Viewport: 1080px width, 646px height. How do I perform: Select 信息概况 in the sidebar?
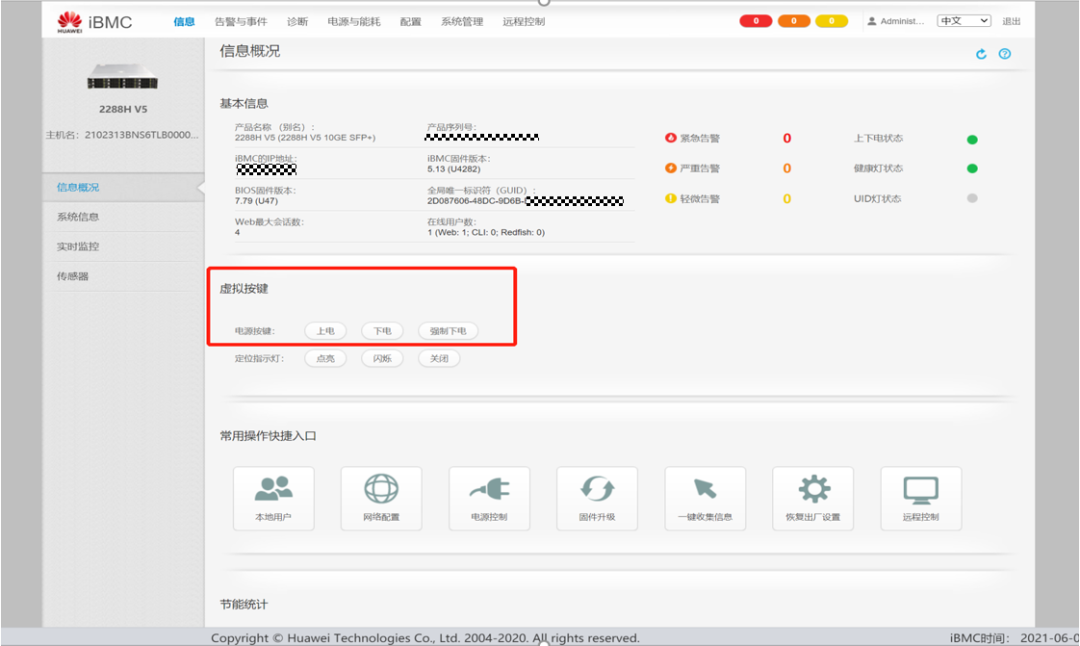pos(123,187)
